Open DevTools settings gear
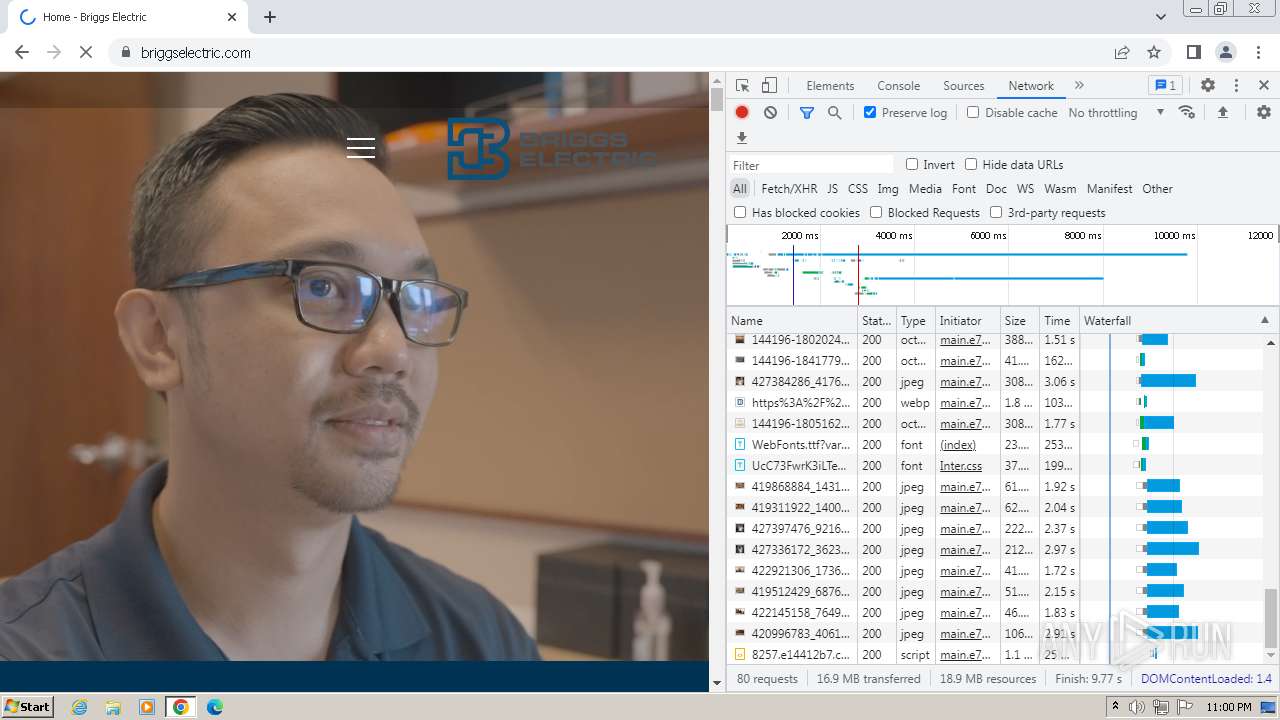The image size is (1280, 720). (x=1208, y=86)
